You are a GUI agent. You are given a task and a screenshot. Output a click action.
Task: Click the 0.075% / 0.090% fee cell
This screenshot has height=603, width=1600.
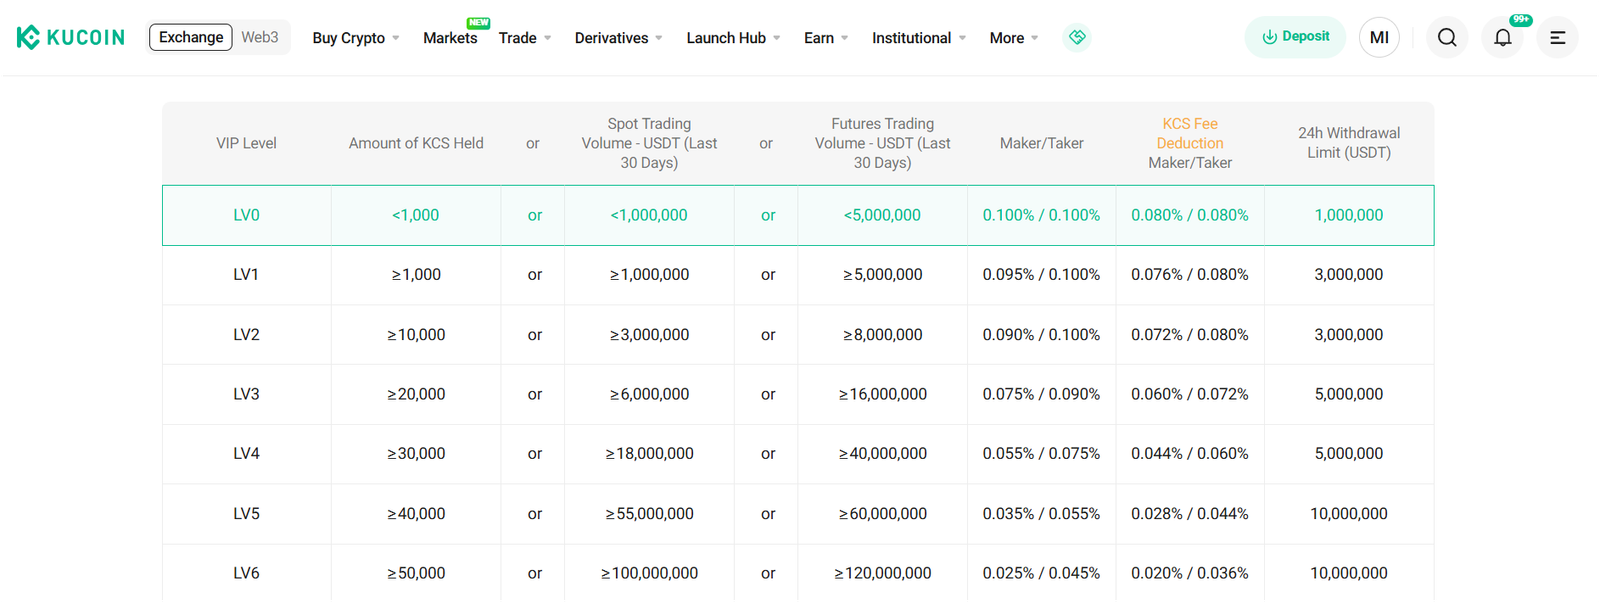[x=1041, y=394]
